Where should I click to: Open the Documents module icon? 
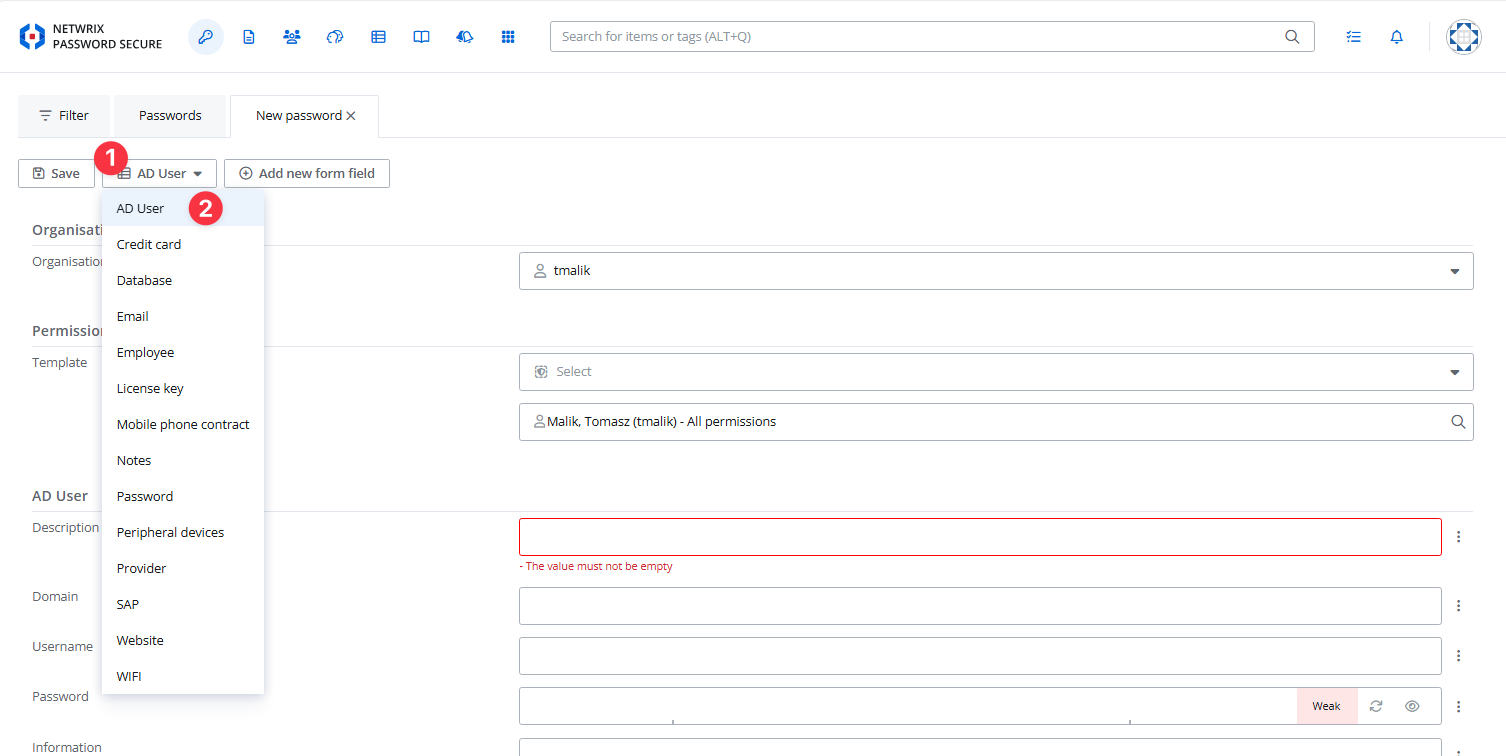coord(249,36)
